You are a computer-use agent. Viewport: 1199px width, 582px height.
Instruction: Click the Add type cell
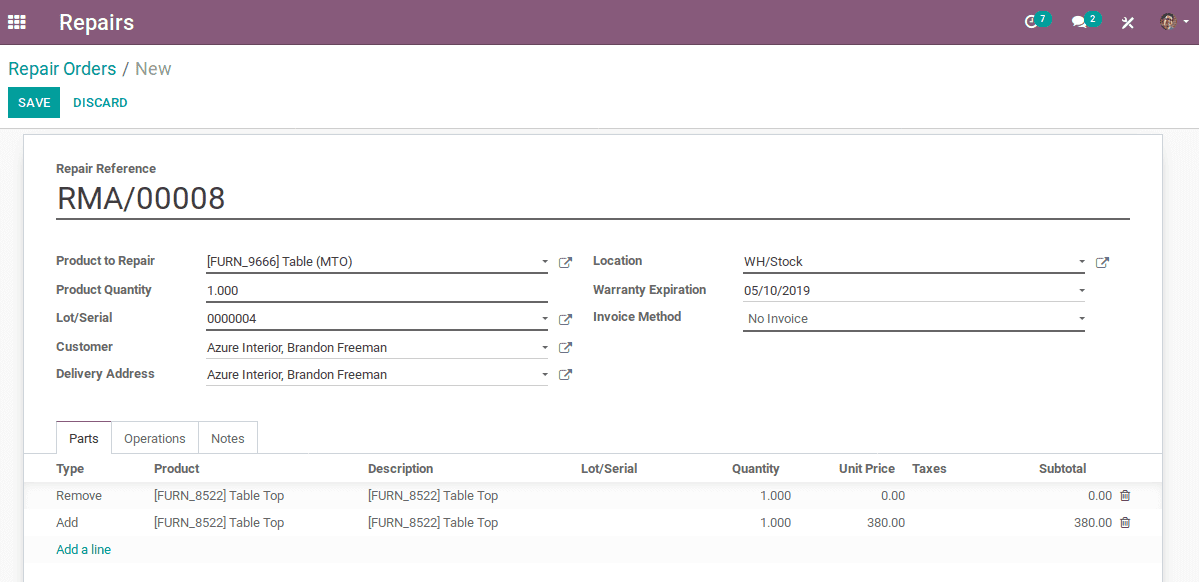pos(67,523)
